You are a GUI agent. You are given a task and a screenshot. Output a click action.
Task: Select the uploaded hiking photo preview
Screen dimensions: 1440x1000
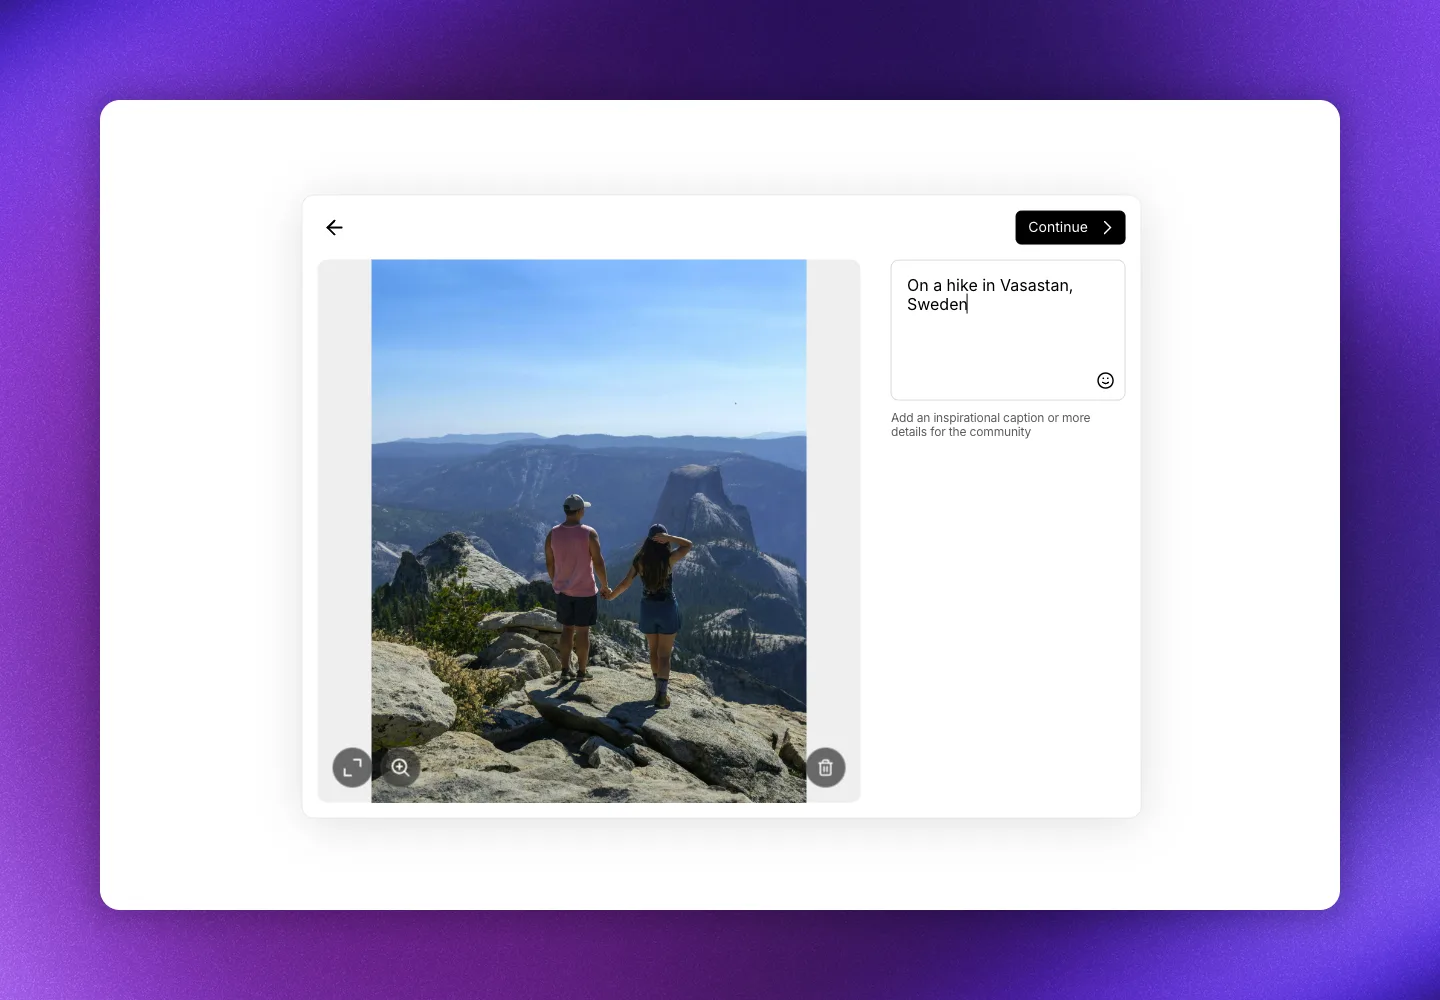point(589,531)
